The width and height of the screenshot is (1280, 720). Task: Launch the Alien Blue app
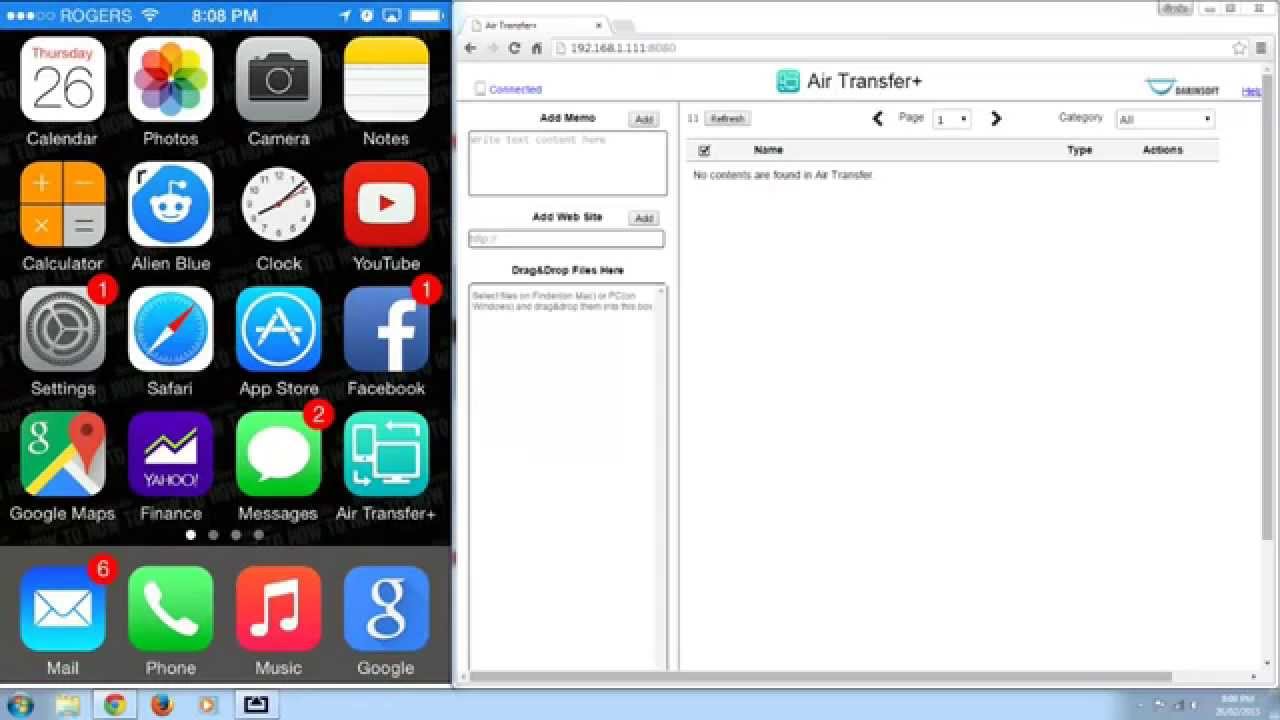tap(170, 204)
